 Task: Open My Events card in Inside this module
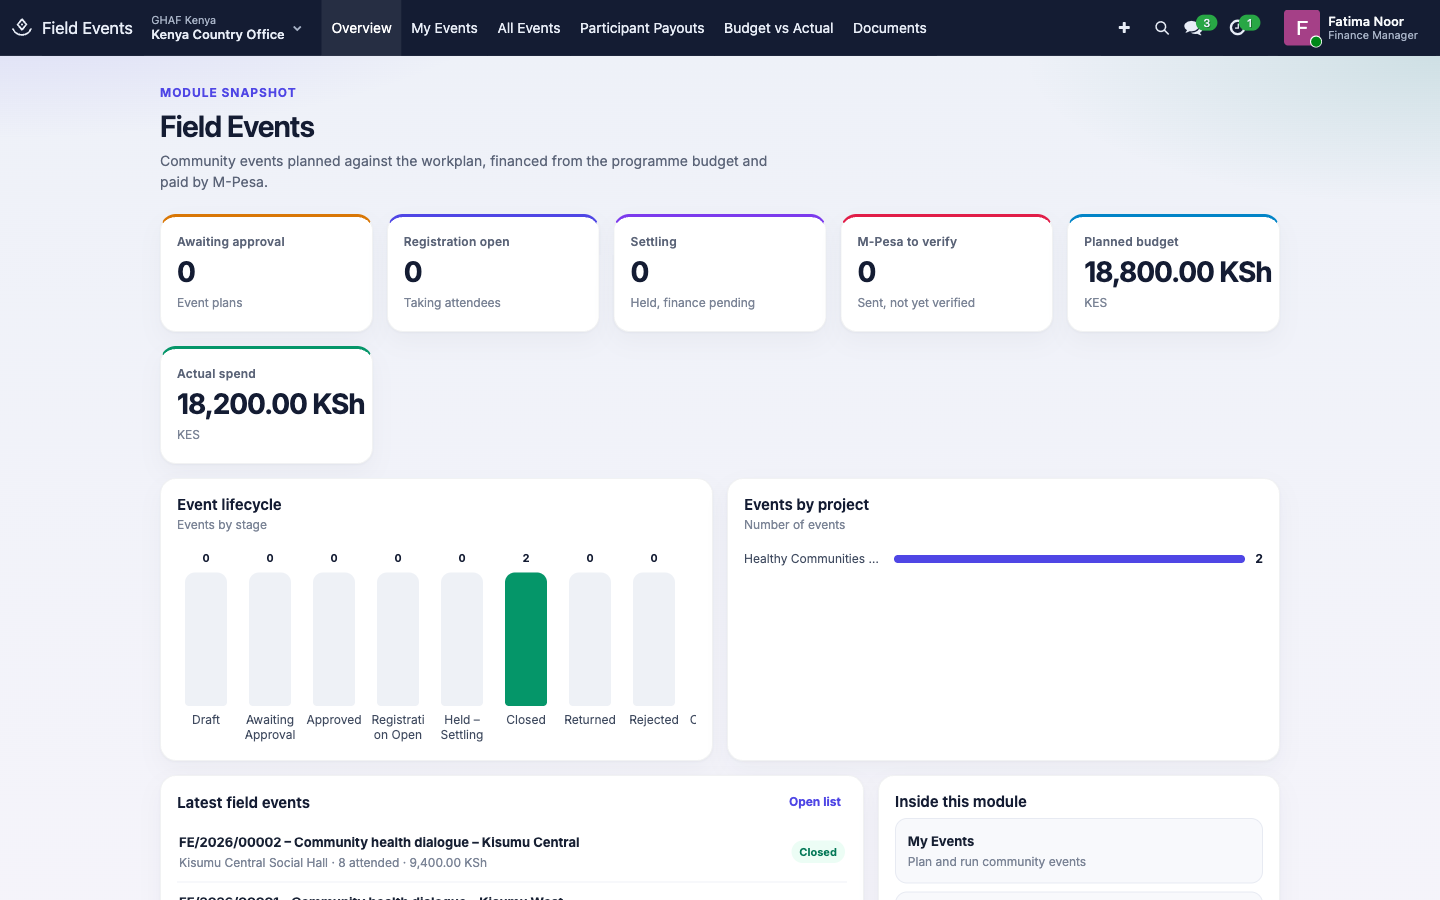pos(1079,851)
